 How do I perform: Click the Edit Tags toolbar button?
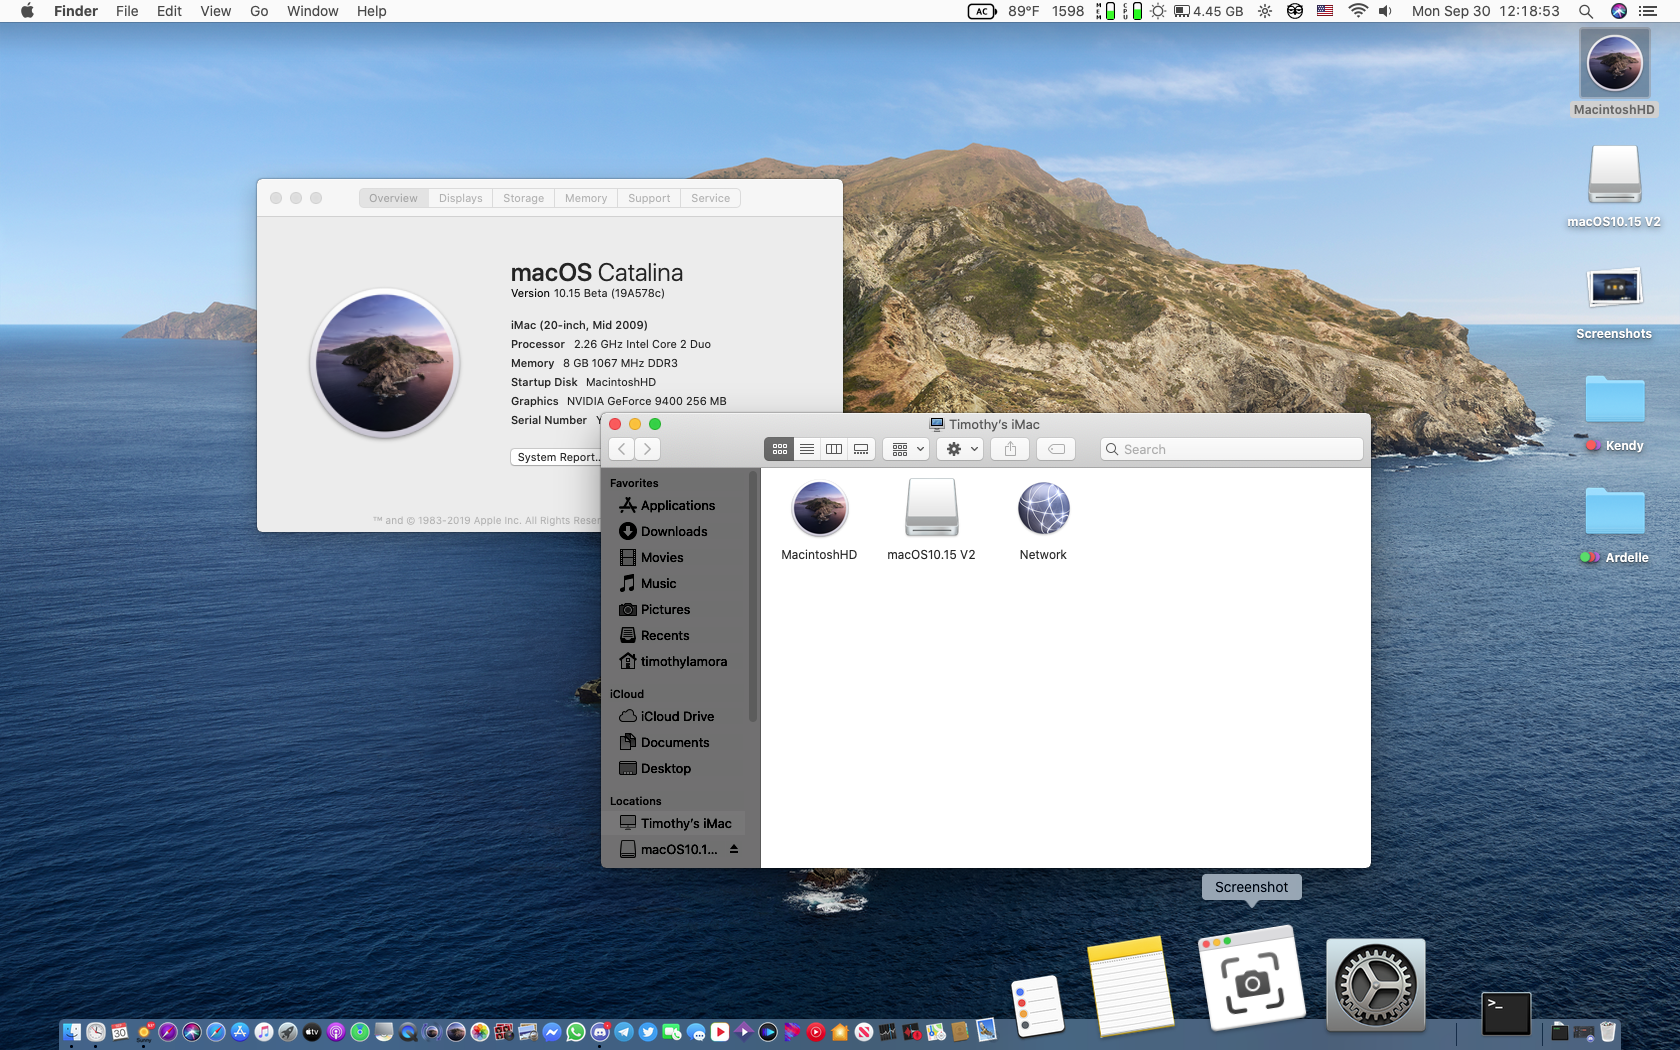1056,449
